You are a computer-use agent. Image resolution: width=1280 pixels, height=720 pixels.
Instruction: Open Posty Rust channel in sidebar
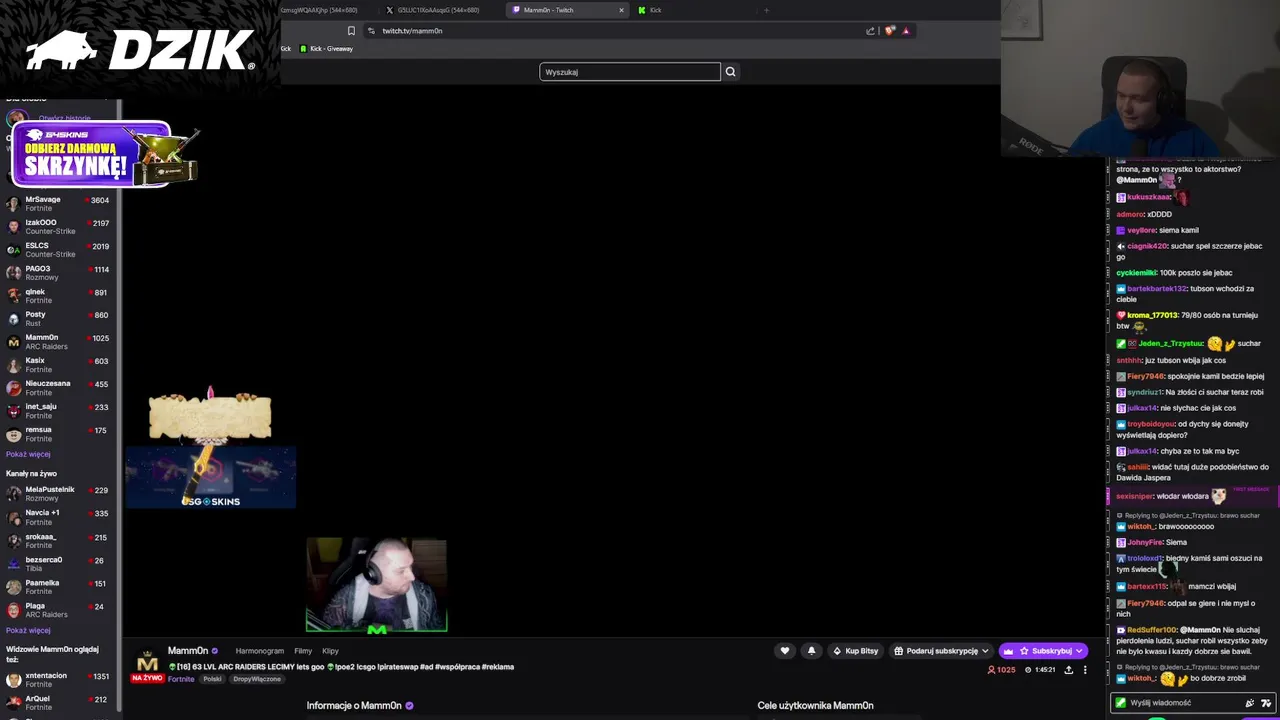[59, 319]
